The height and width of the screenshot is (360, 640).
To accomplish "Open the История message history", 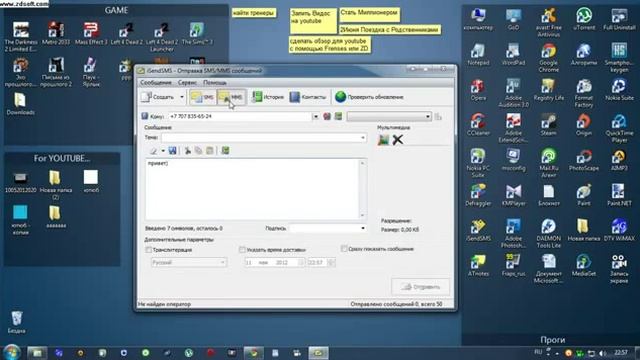I will [268, 97].
